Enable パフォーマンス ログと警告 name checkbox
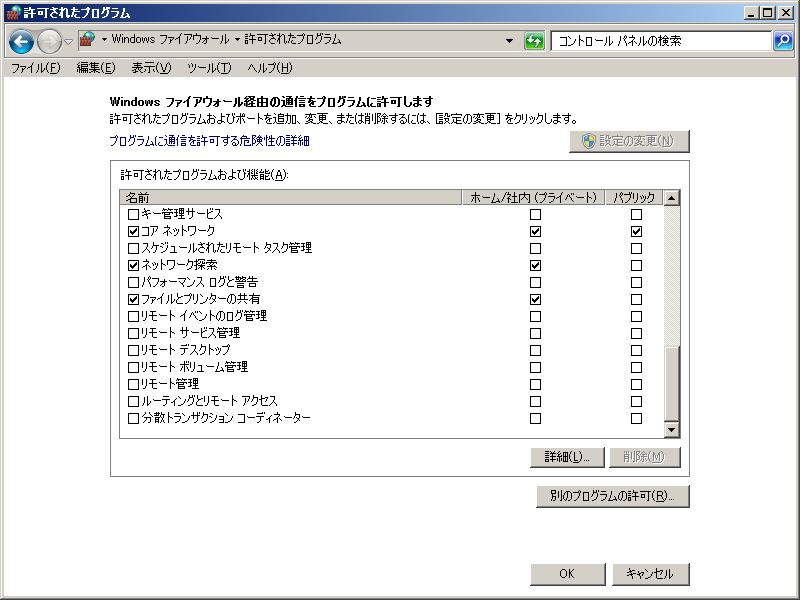Screen dimensions: 800x600 tap(133, 283)
